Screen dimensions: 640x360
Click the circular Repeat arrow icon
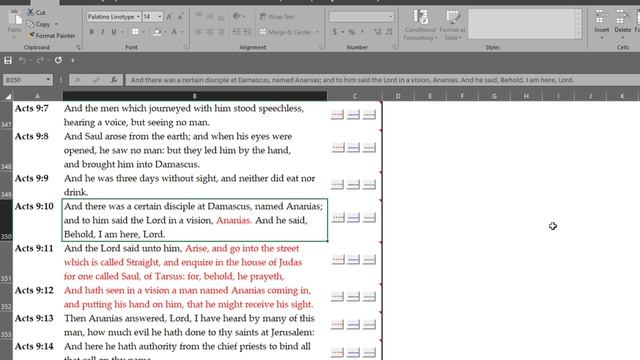[58, 60]
